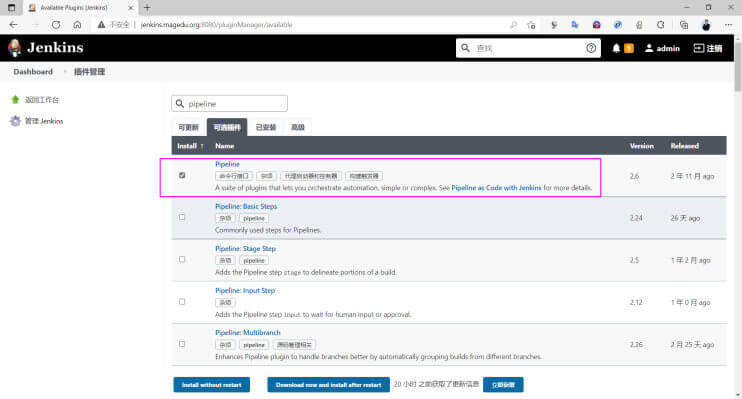Click the browser Translate extension icon
Screen dimensions: 742x399
pyautogui.click(x=574, y=25)
